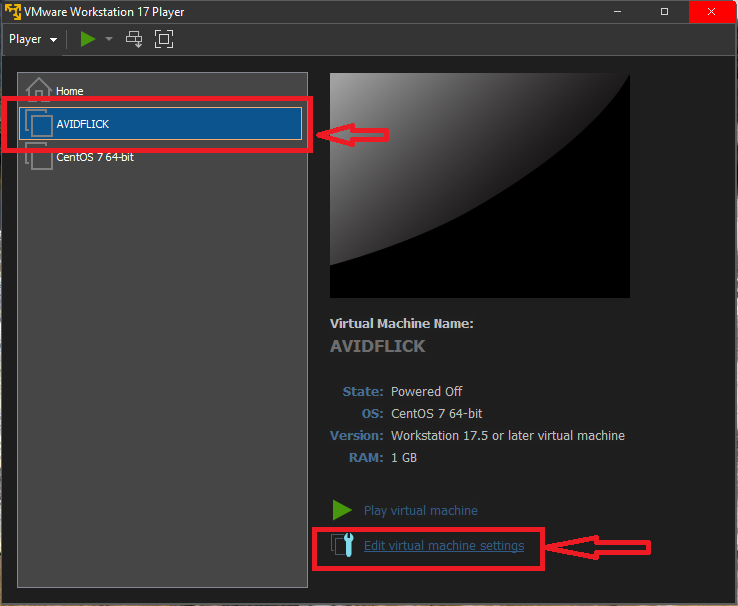Screen dimensions: 738x606
Task: Click the wrench icon beside Edit settings
Action: tap(343, 546)
